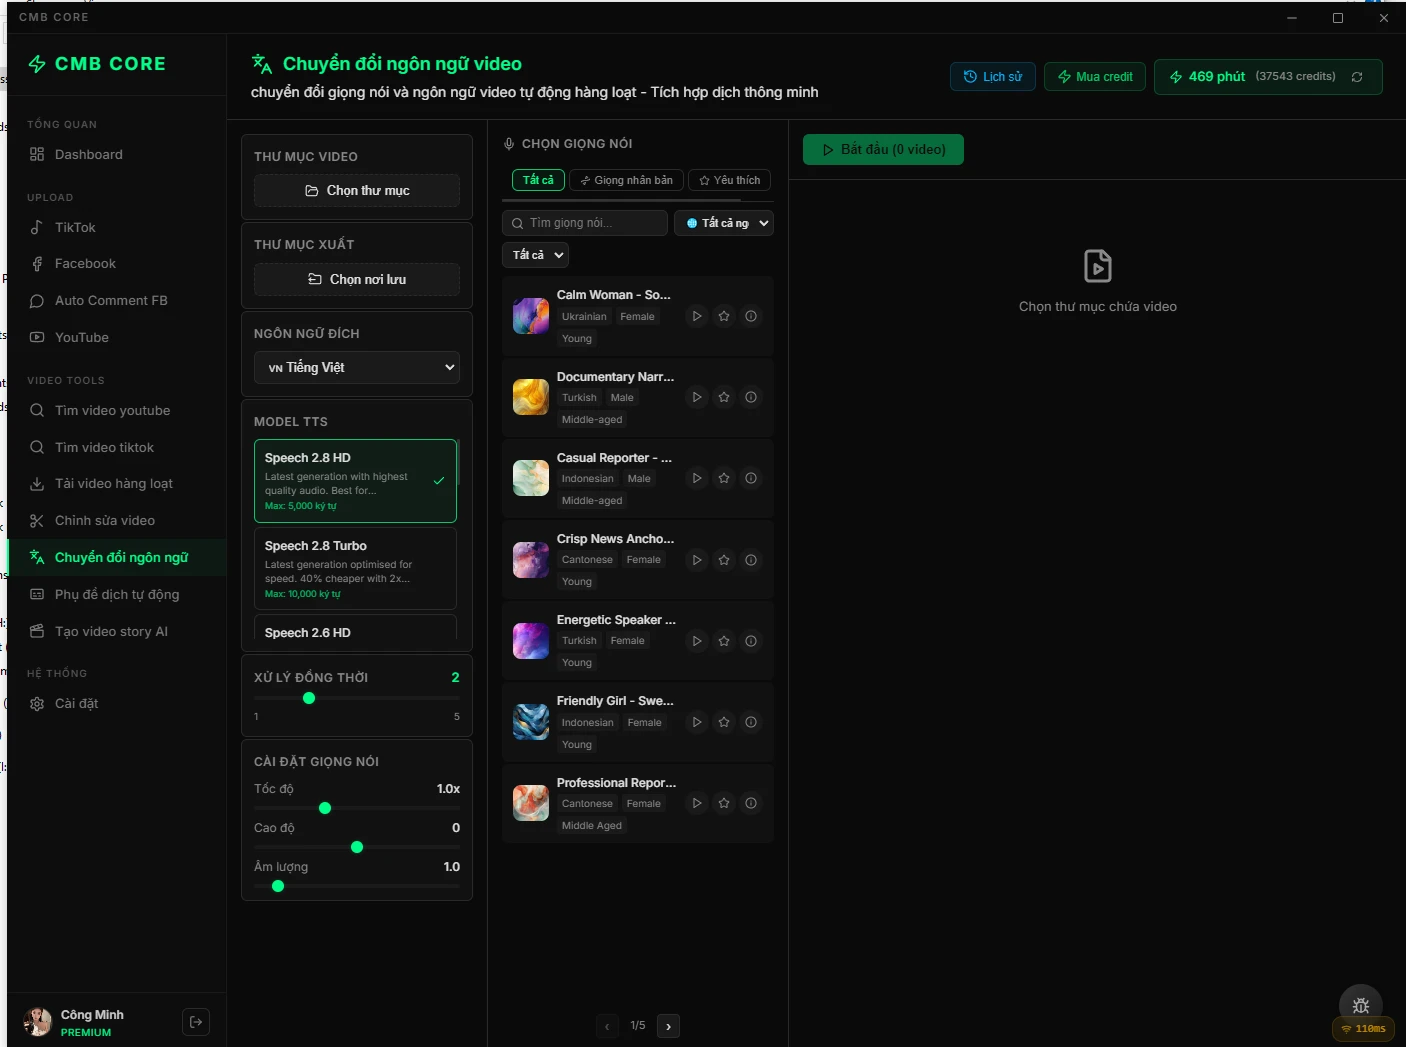Choose the Speech 2.6 HD model

pyautogui.click(x=355, y=632)
